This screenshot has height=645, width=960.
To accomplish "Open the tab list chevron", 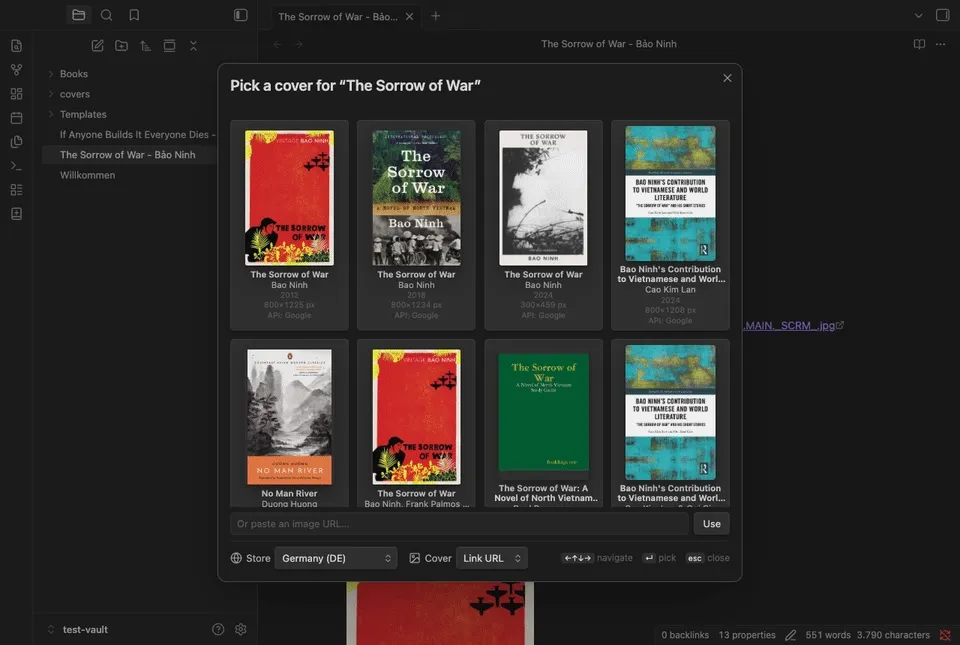I will tap(918, 16).
